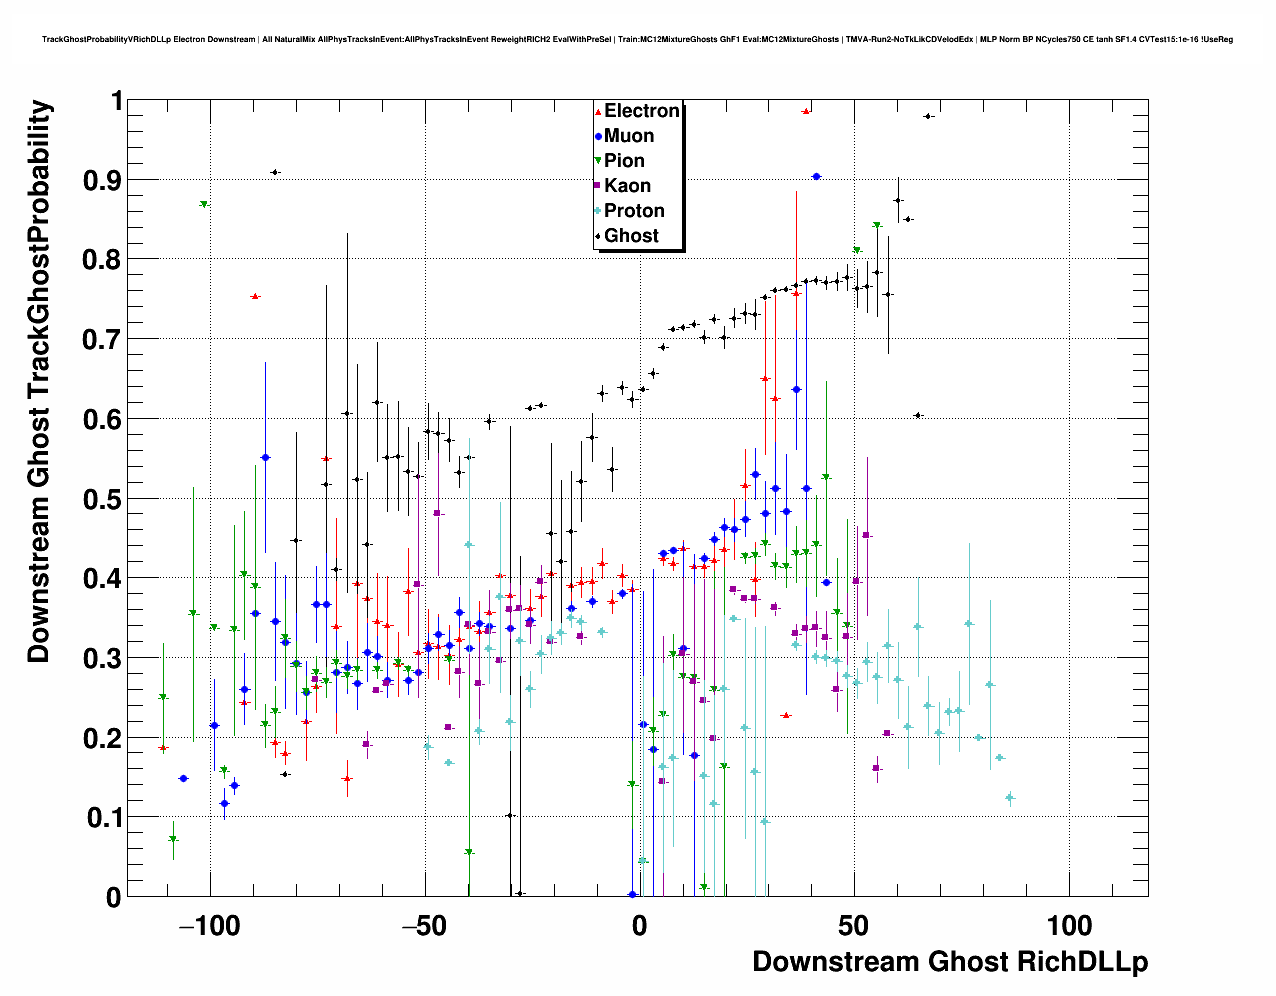Click the x-axis tick label '100'
The image size is (1276, 996).
coord(1069,926)
